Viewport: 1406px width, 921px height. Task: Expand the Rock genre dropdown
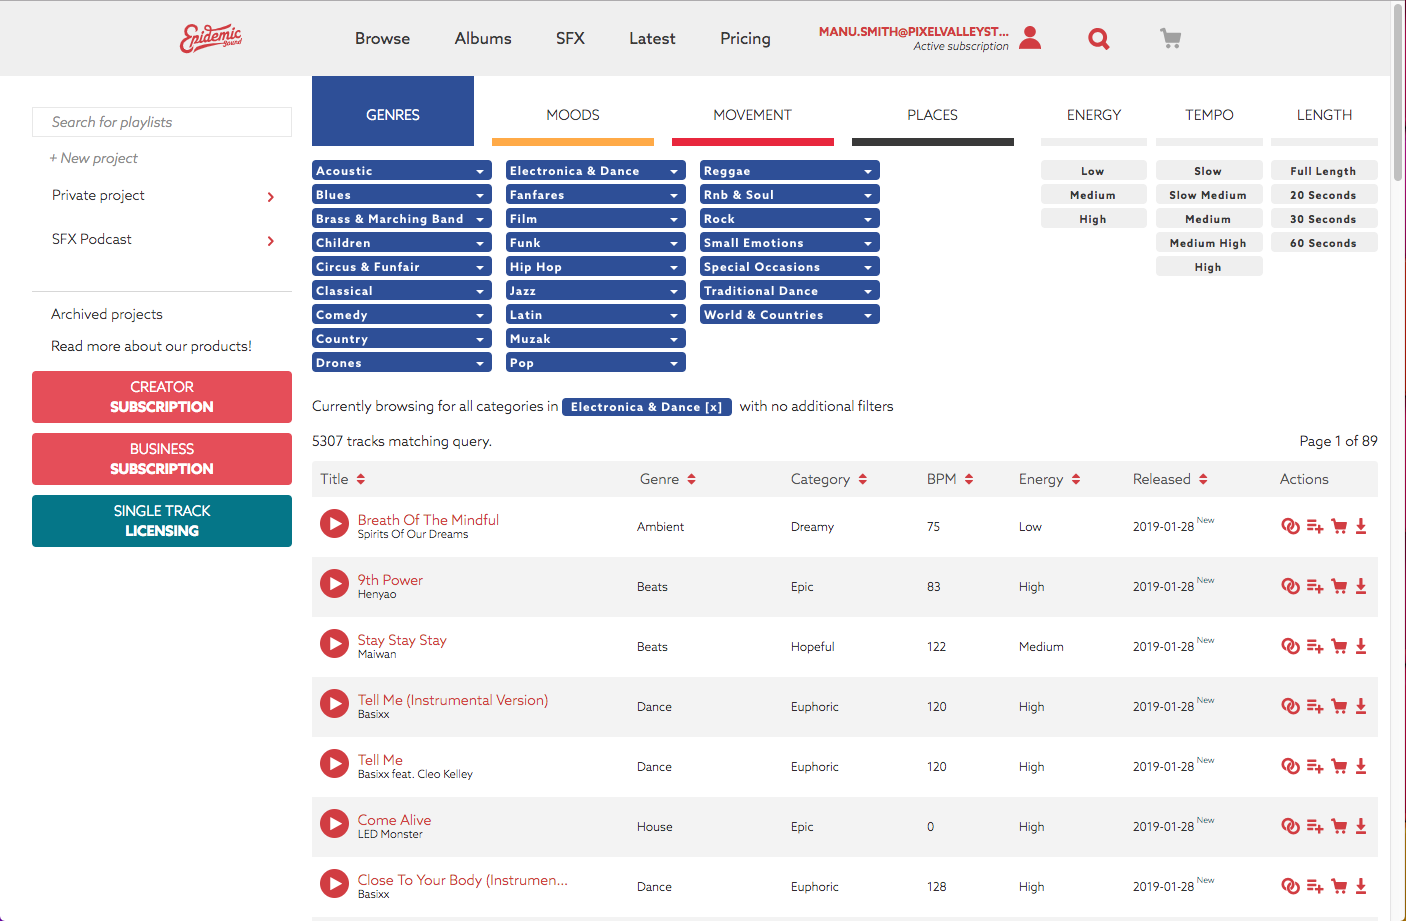[x=789, y=219]
